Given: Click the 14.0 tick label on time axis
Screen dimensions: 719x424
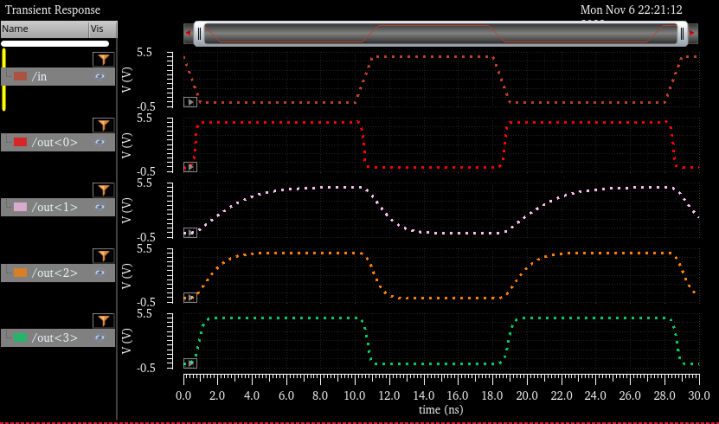Looking at the screenshot, I should [x=423, y=396].
